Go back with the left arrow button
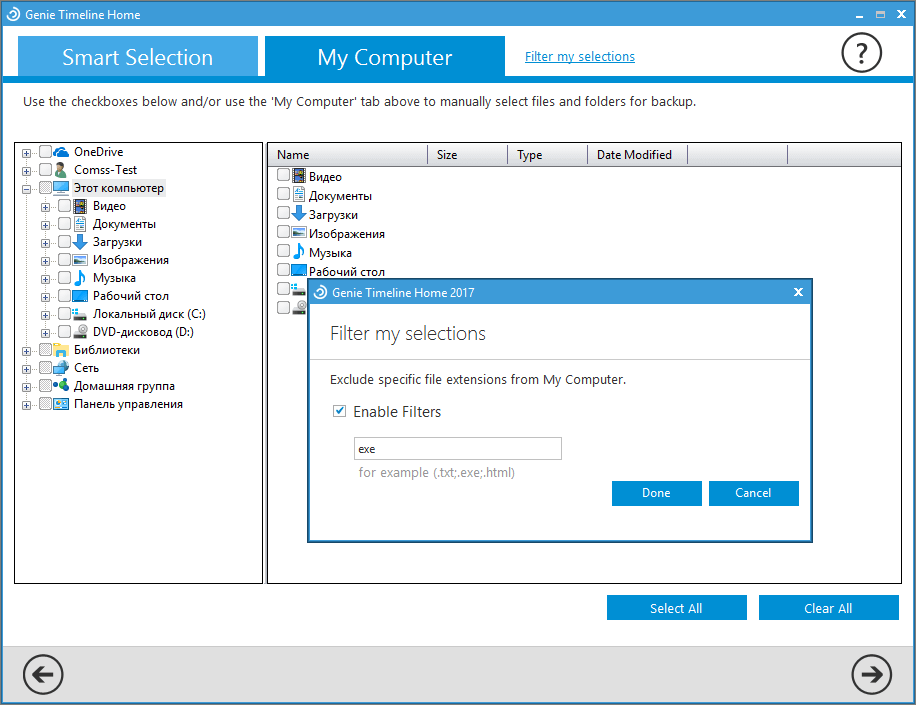This screenshot has width=916, height=705. 43,674
